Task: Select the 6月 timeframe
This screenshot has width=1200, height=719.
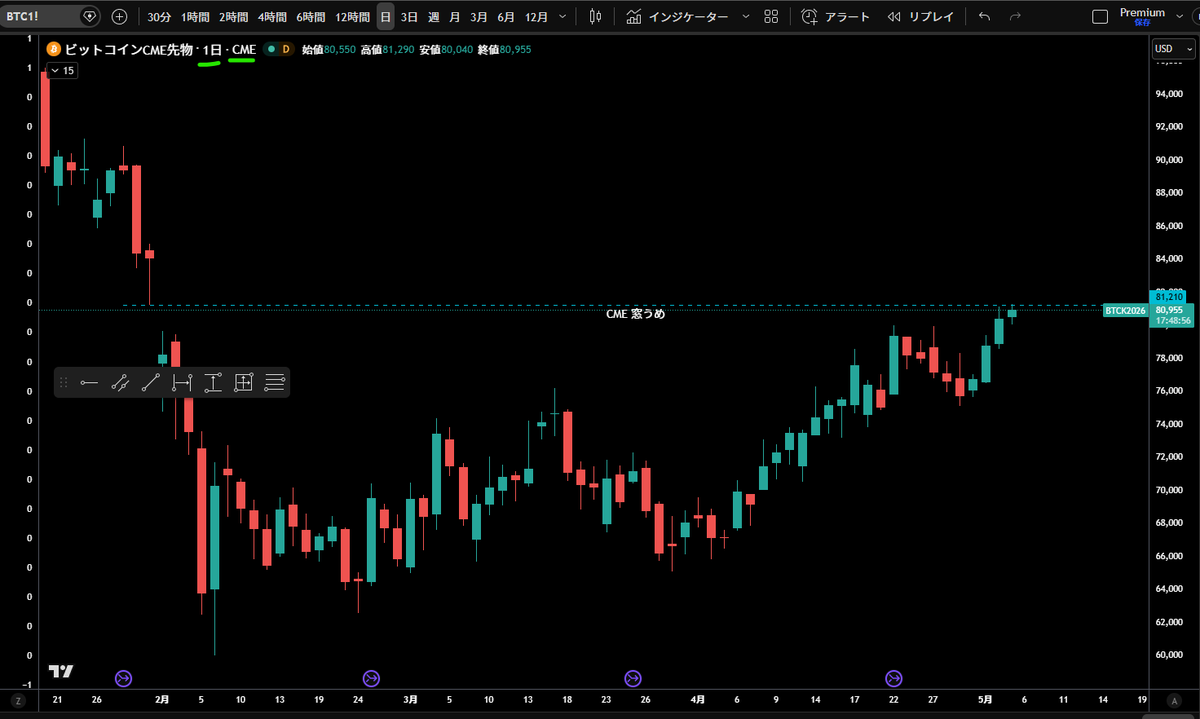Action: 506,17
